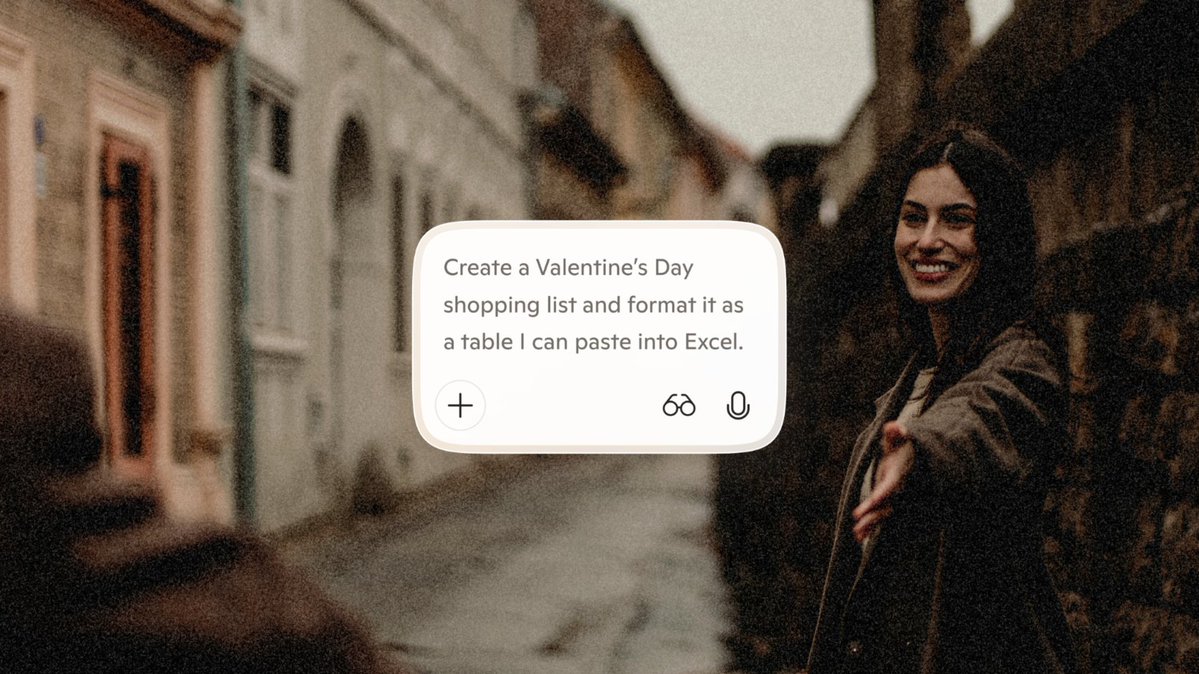
Task: Click the word "Excel" in the prompt
Action: [x=712, y=342]
